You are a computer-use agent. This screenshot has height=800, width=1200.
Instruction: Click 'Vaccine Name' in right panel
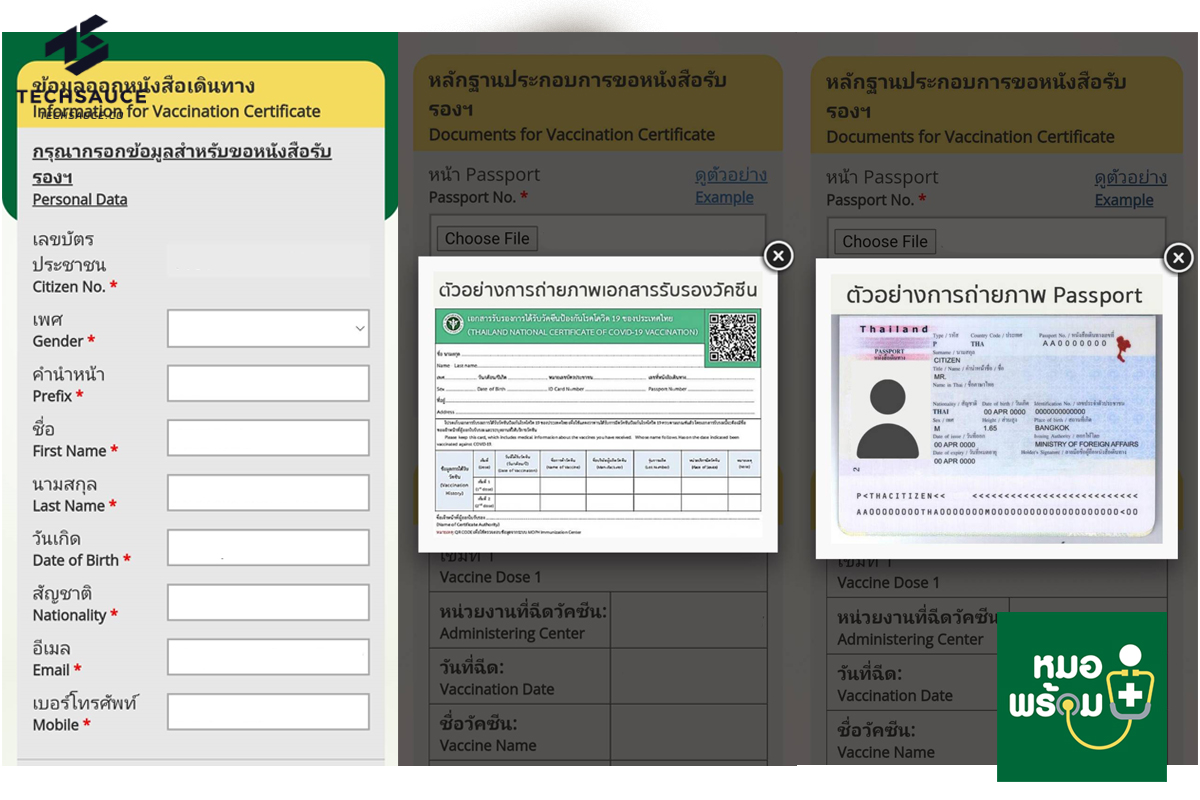click(x=886, y=752)
